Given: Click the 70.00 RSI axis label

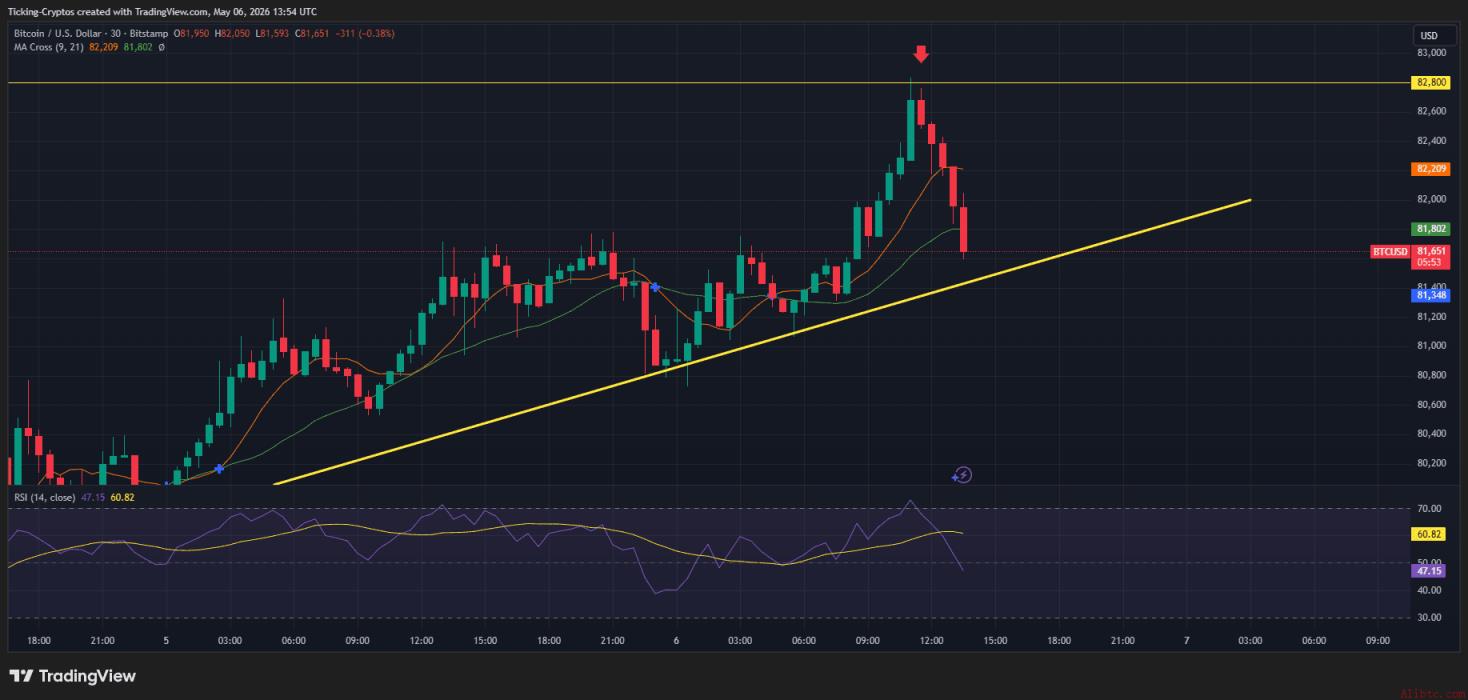Looking at the screenshot, I should tap(1430, 509).
